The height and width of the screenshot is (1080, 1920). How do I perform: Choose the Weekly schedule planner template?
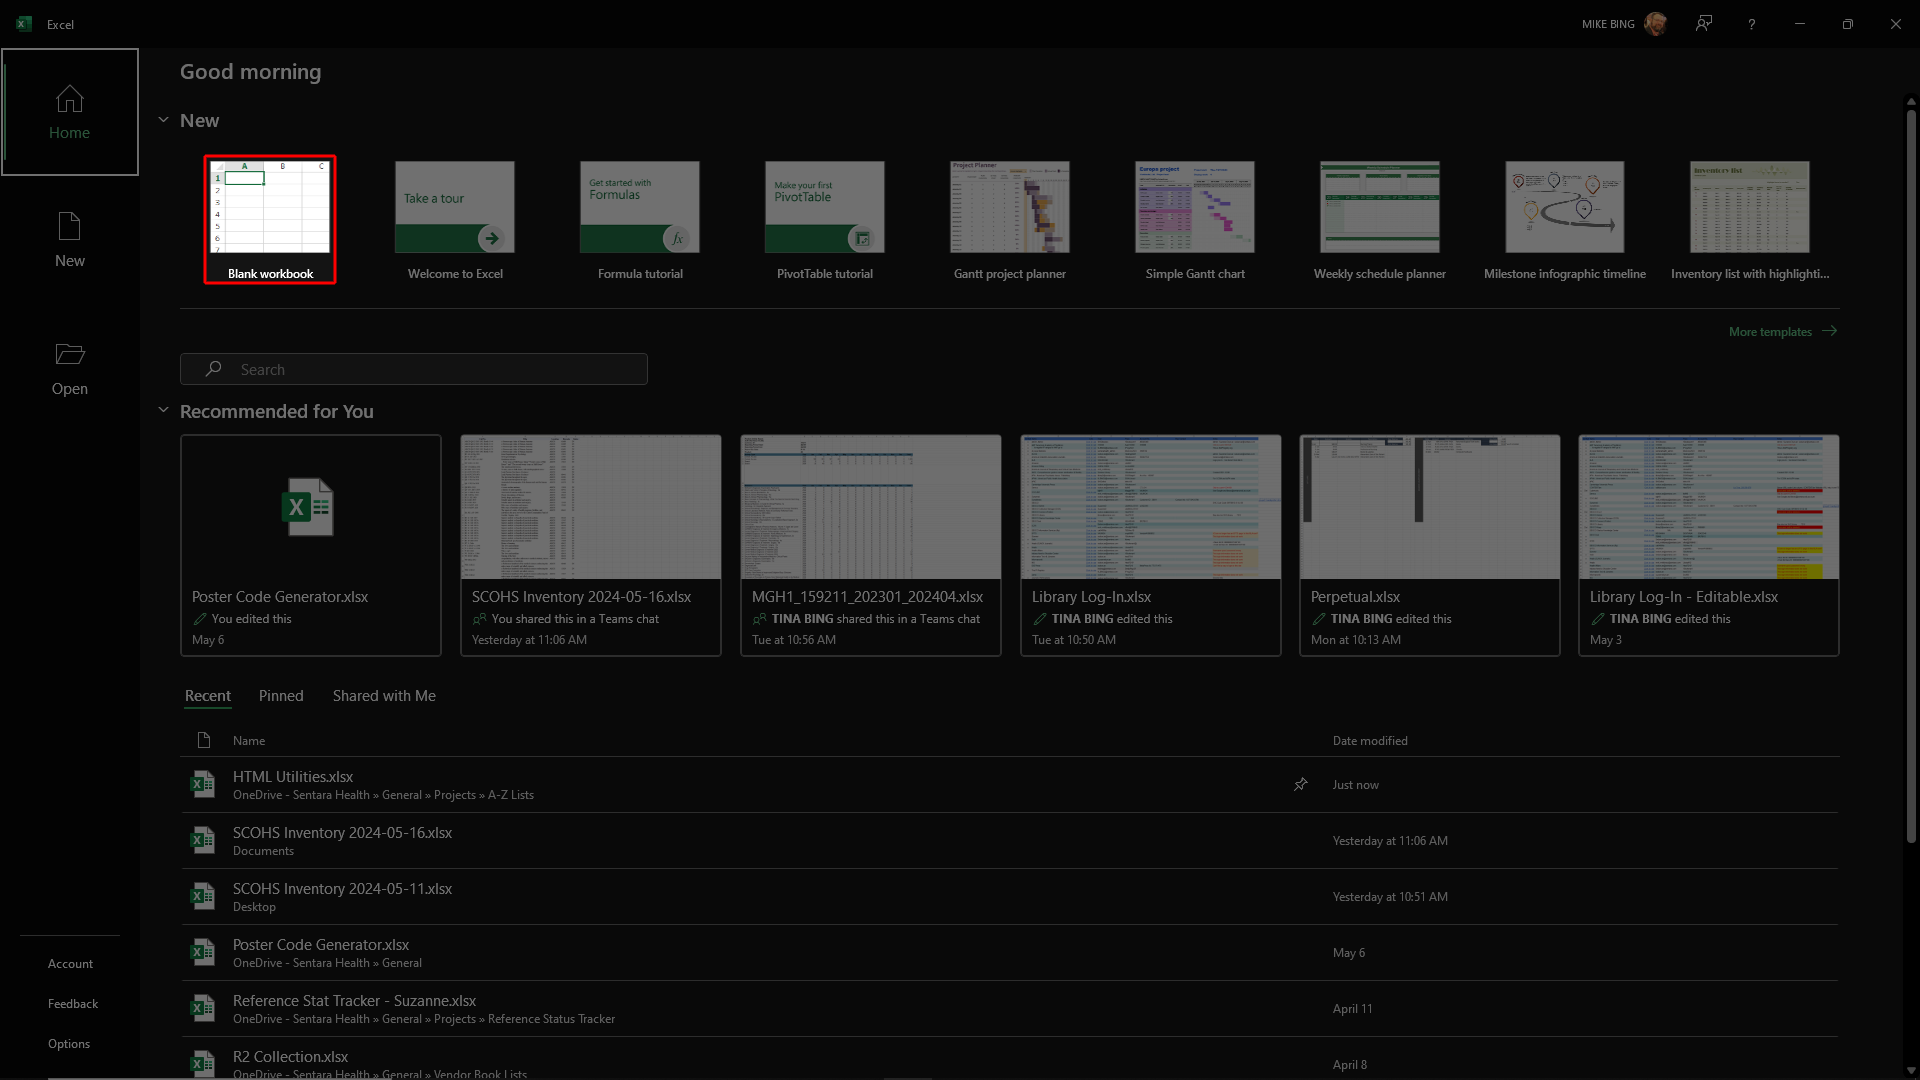1380,220
